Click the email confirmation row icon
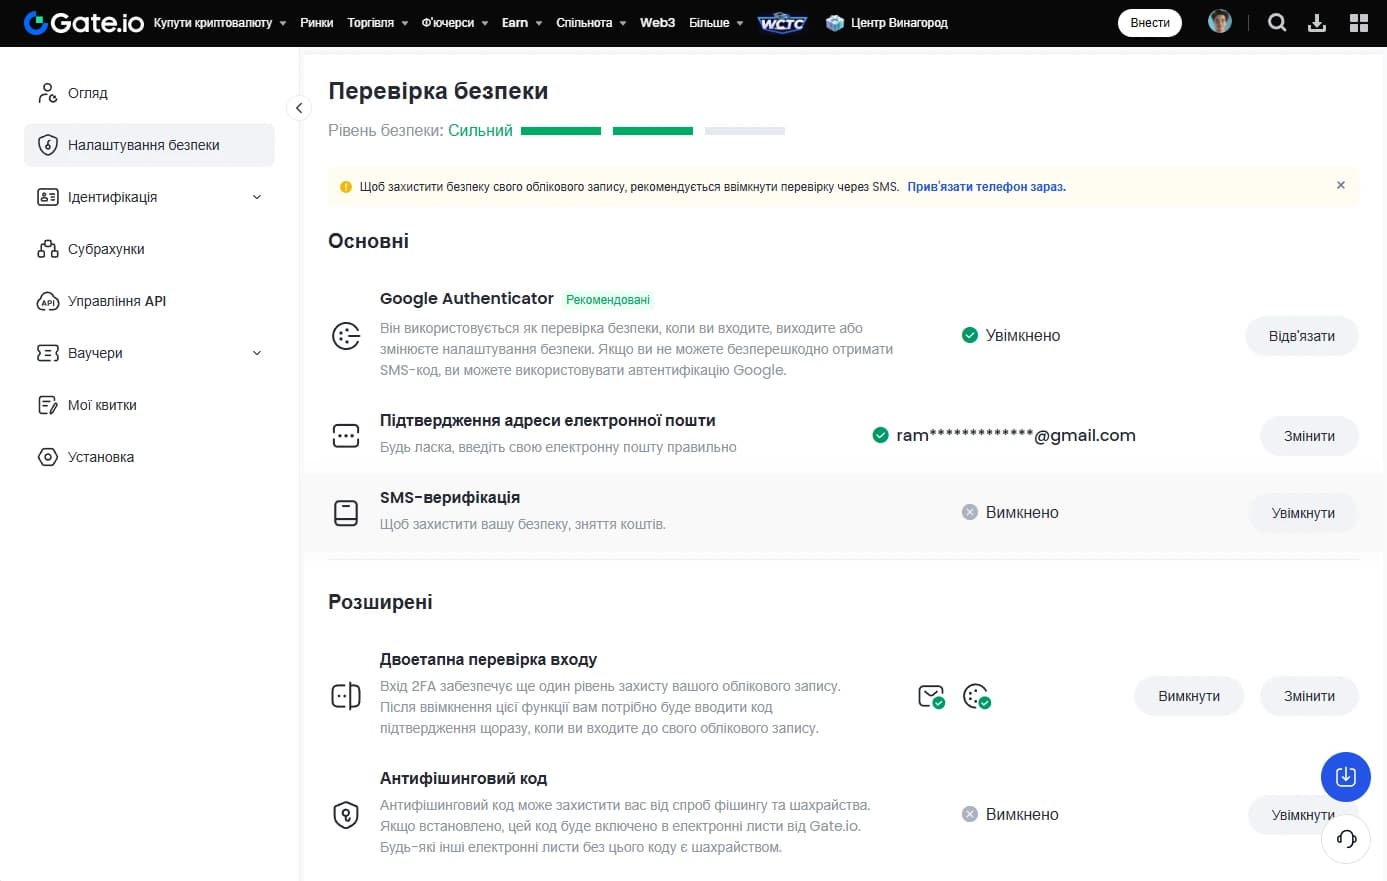This screenshot has width=1387, height=881. [x=346, y=435]
